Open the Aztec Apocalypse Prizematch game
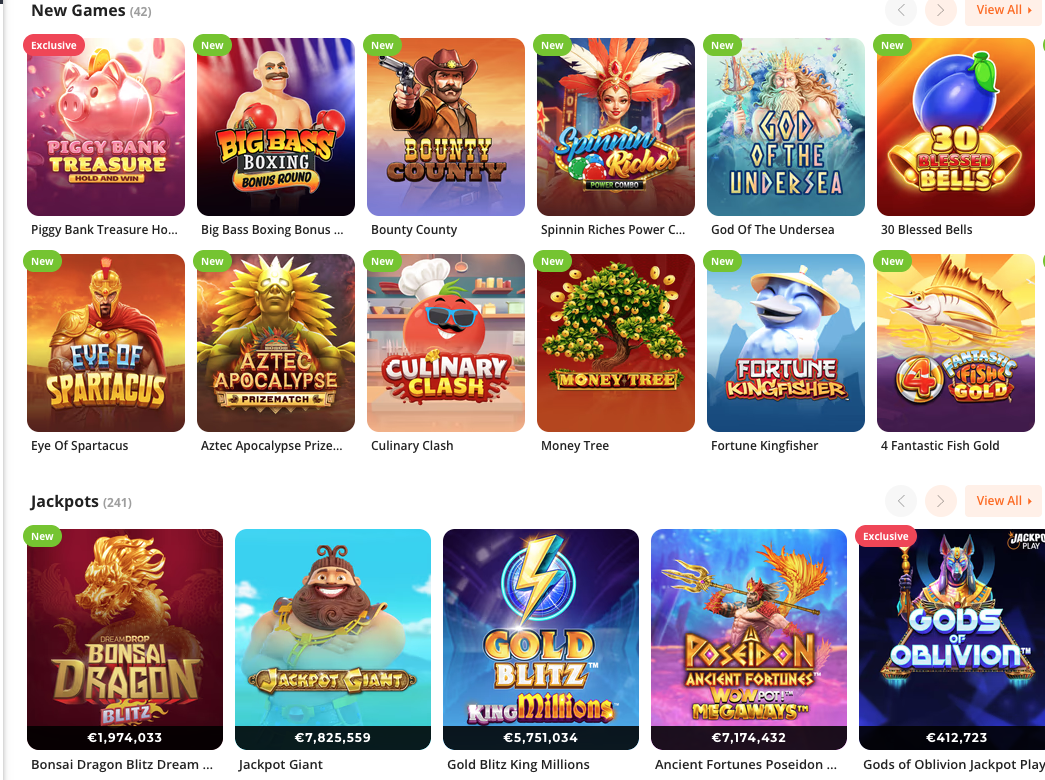Image resolution: width=1045 pixels, height=780 pixels. [276, 343]
